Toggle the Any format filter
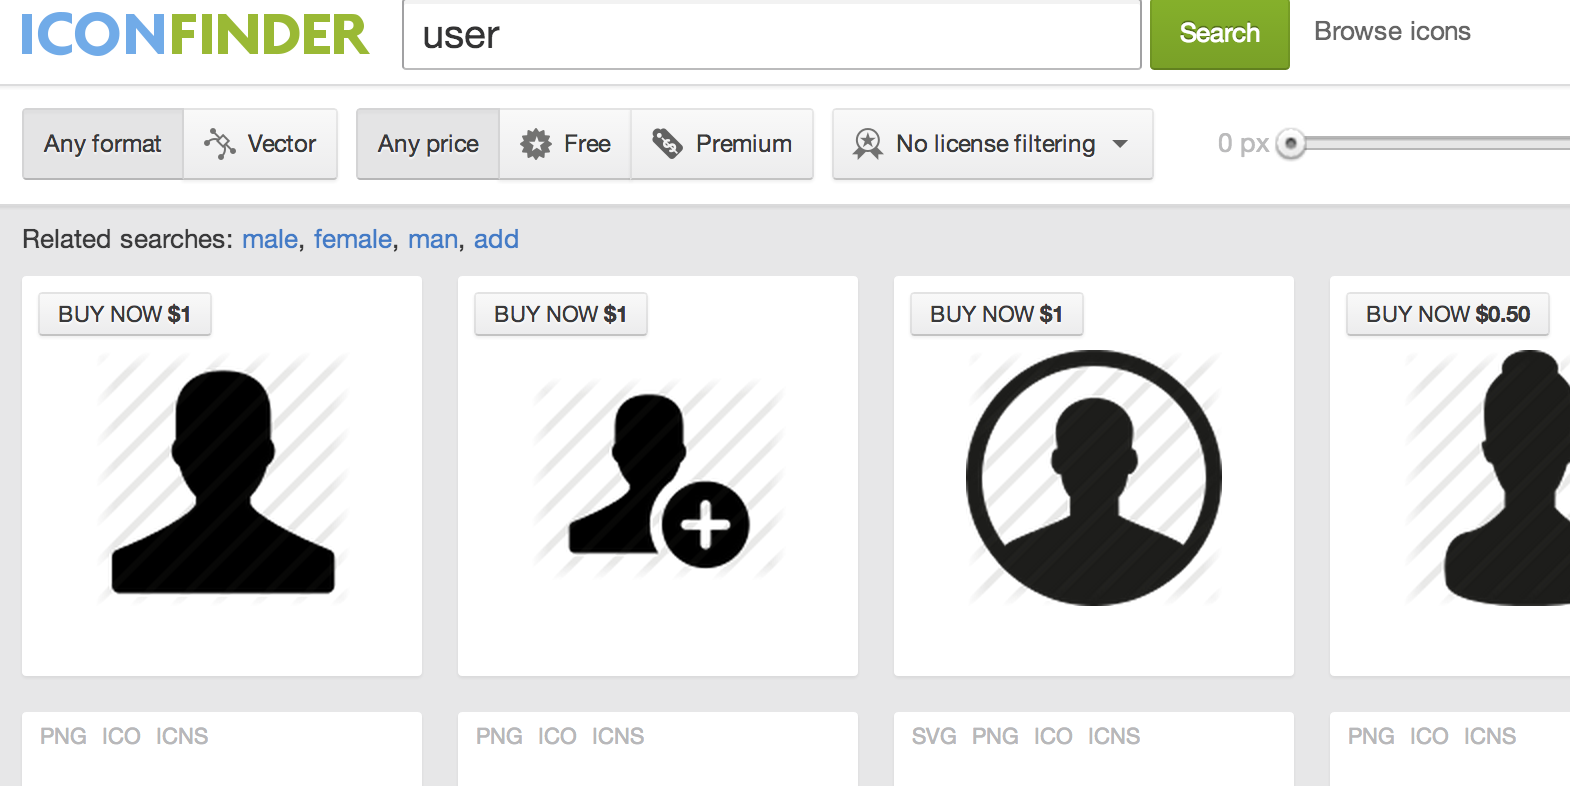The width and height of the screenshot is (1570, 786). coord(101,143)
